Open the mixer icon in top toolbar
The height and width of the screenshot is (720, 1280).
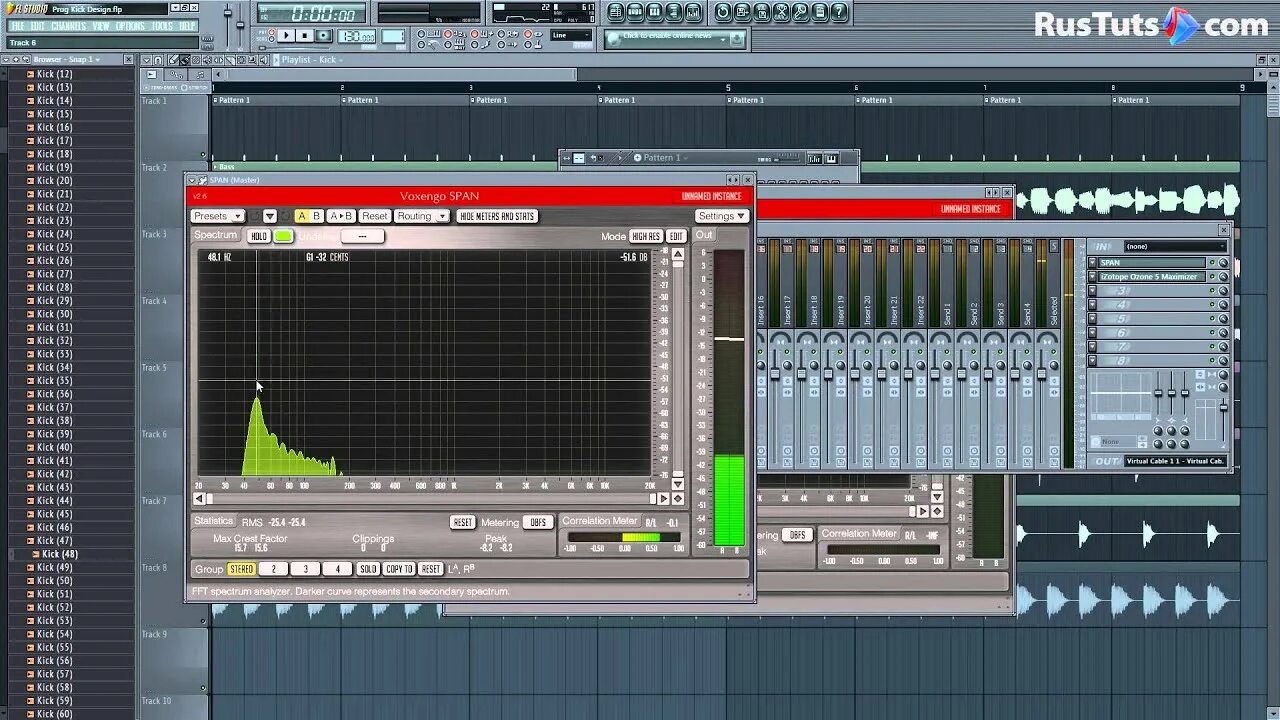coord(693,12)
